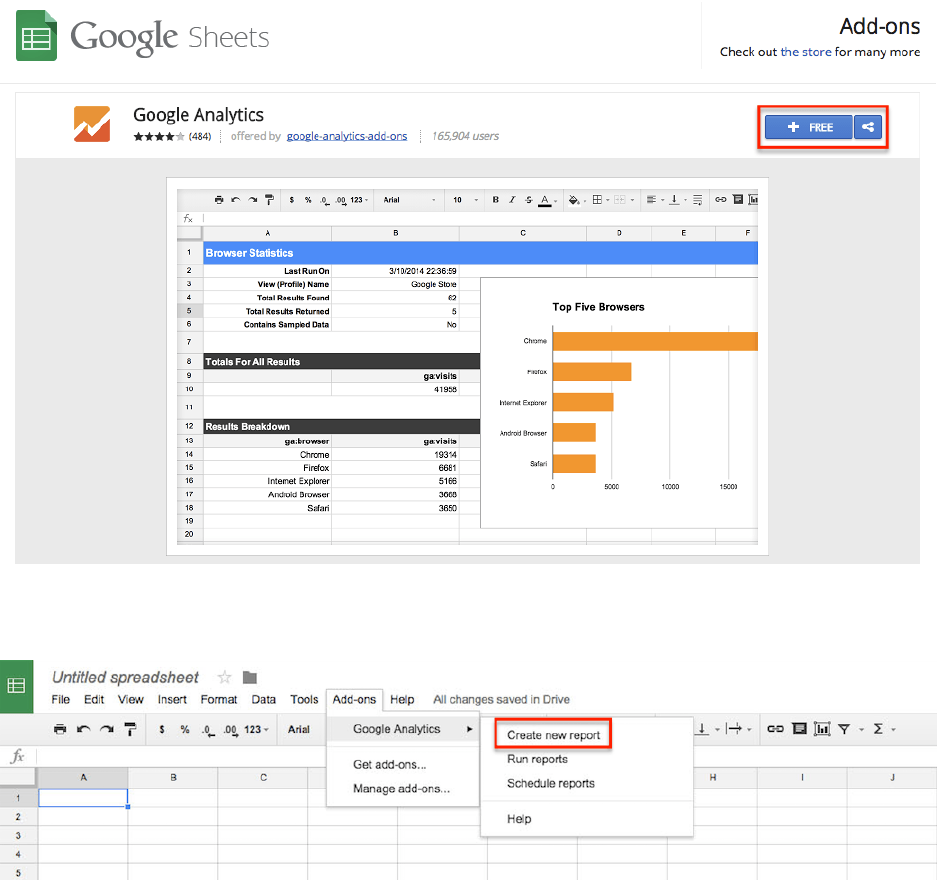Rename the Untitled spreadsheet title

pos(125,677)
